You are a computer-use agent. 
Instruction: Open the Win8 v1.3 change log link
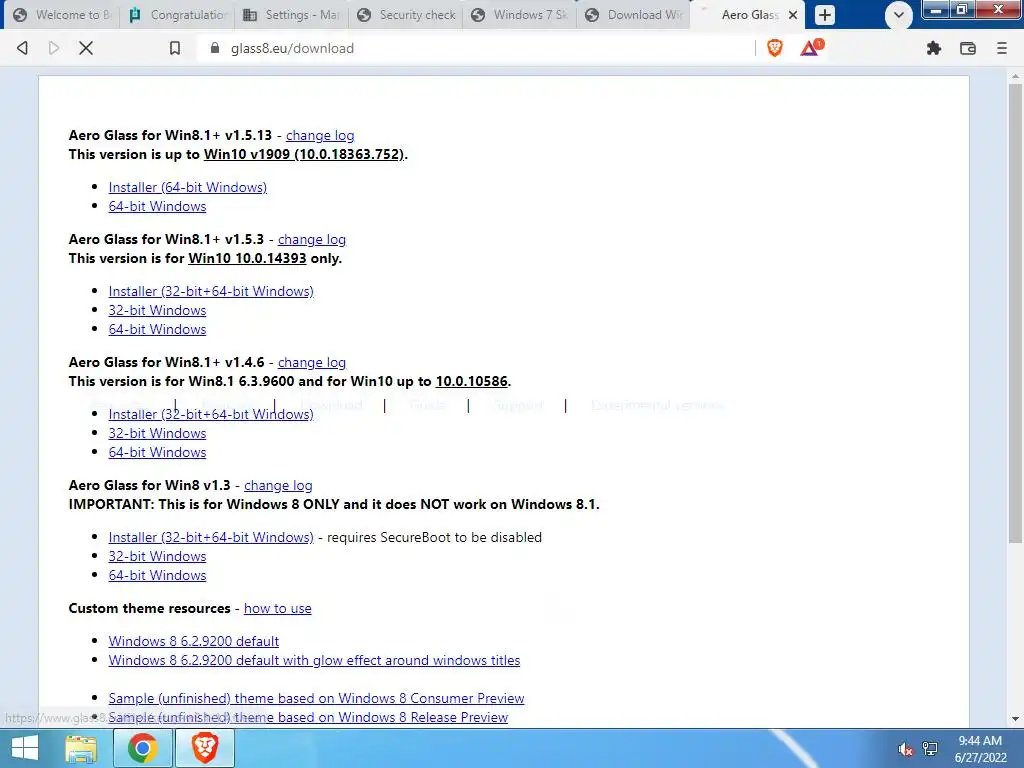pos(278,485)
